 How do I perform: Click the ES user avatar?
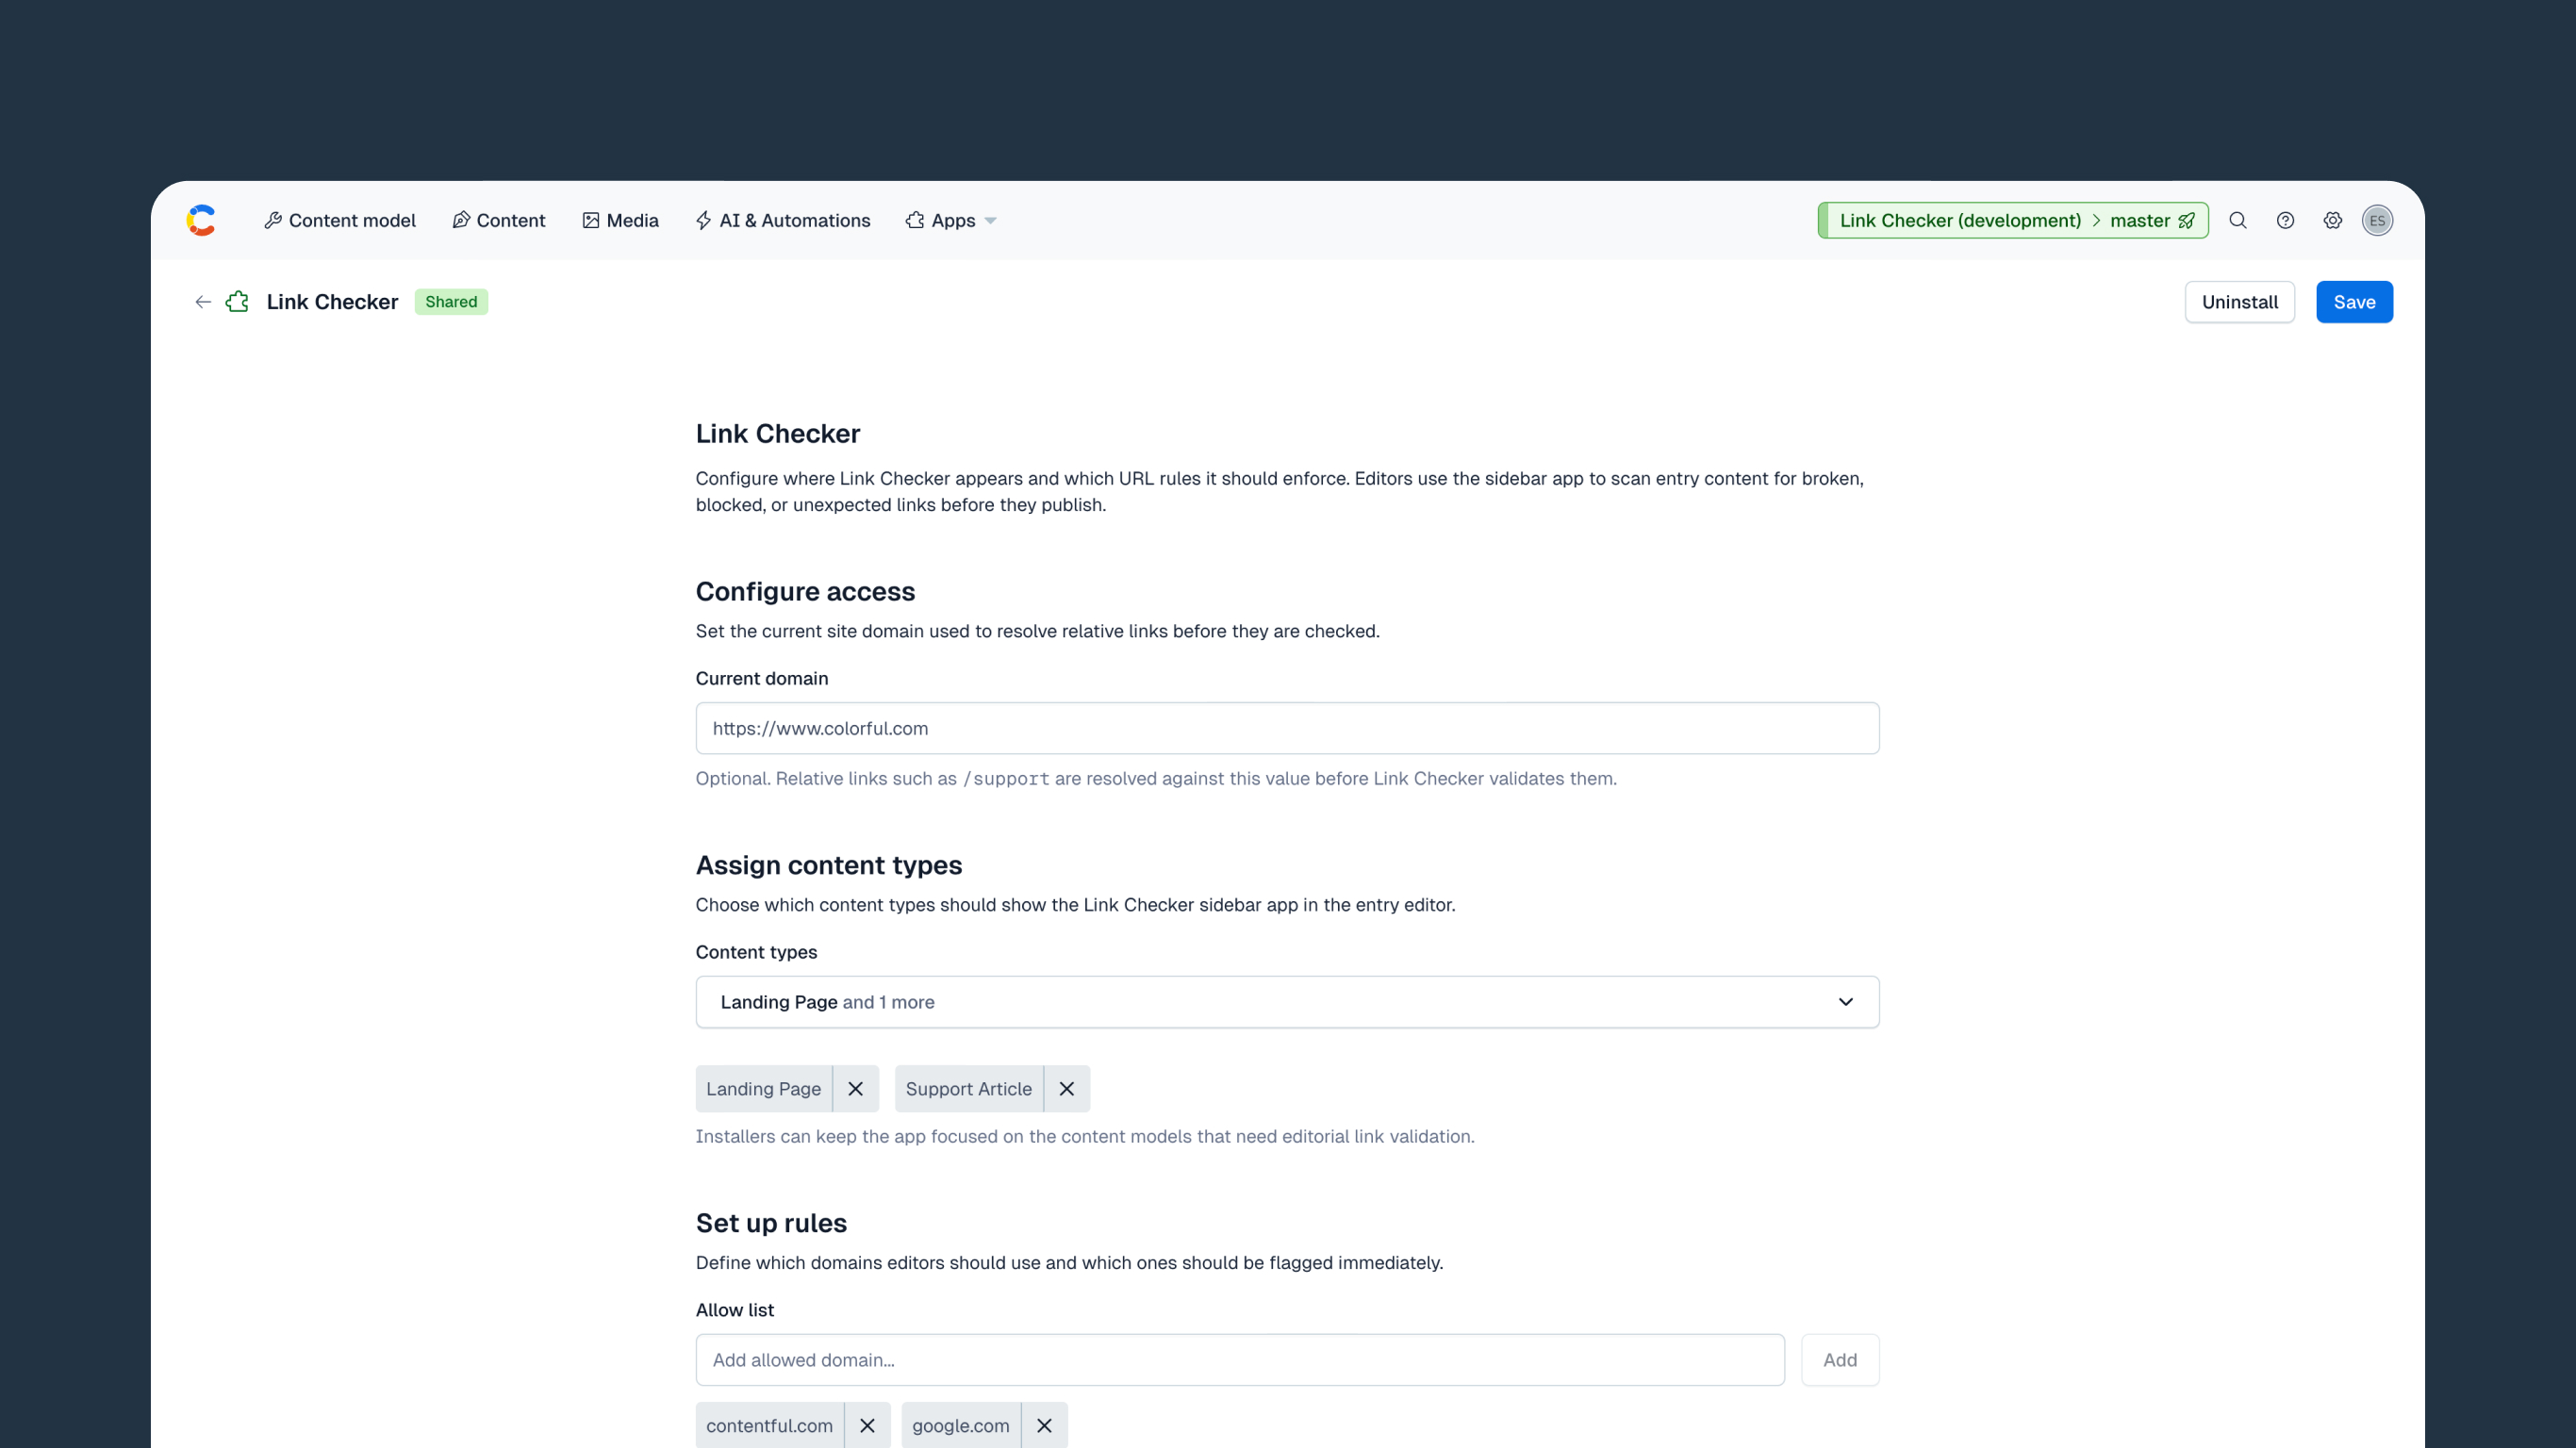coord(2377,220)
